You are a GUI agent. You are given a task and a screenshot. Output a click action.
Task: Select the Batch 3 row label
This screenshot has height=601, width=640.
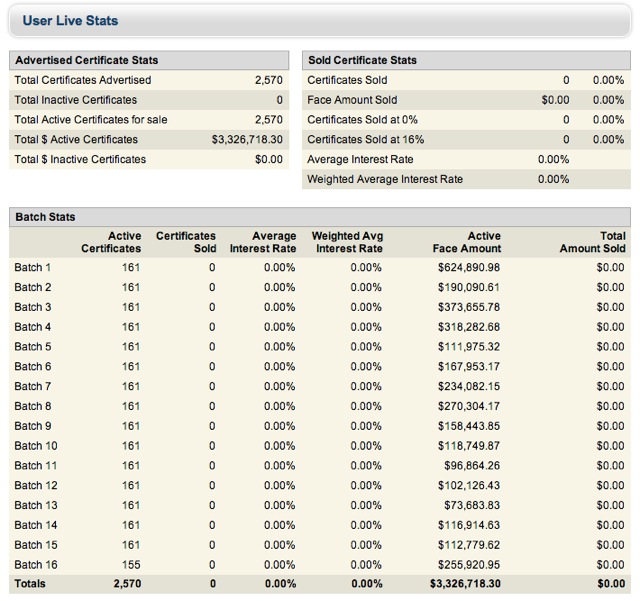(33, 307)
